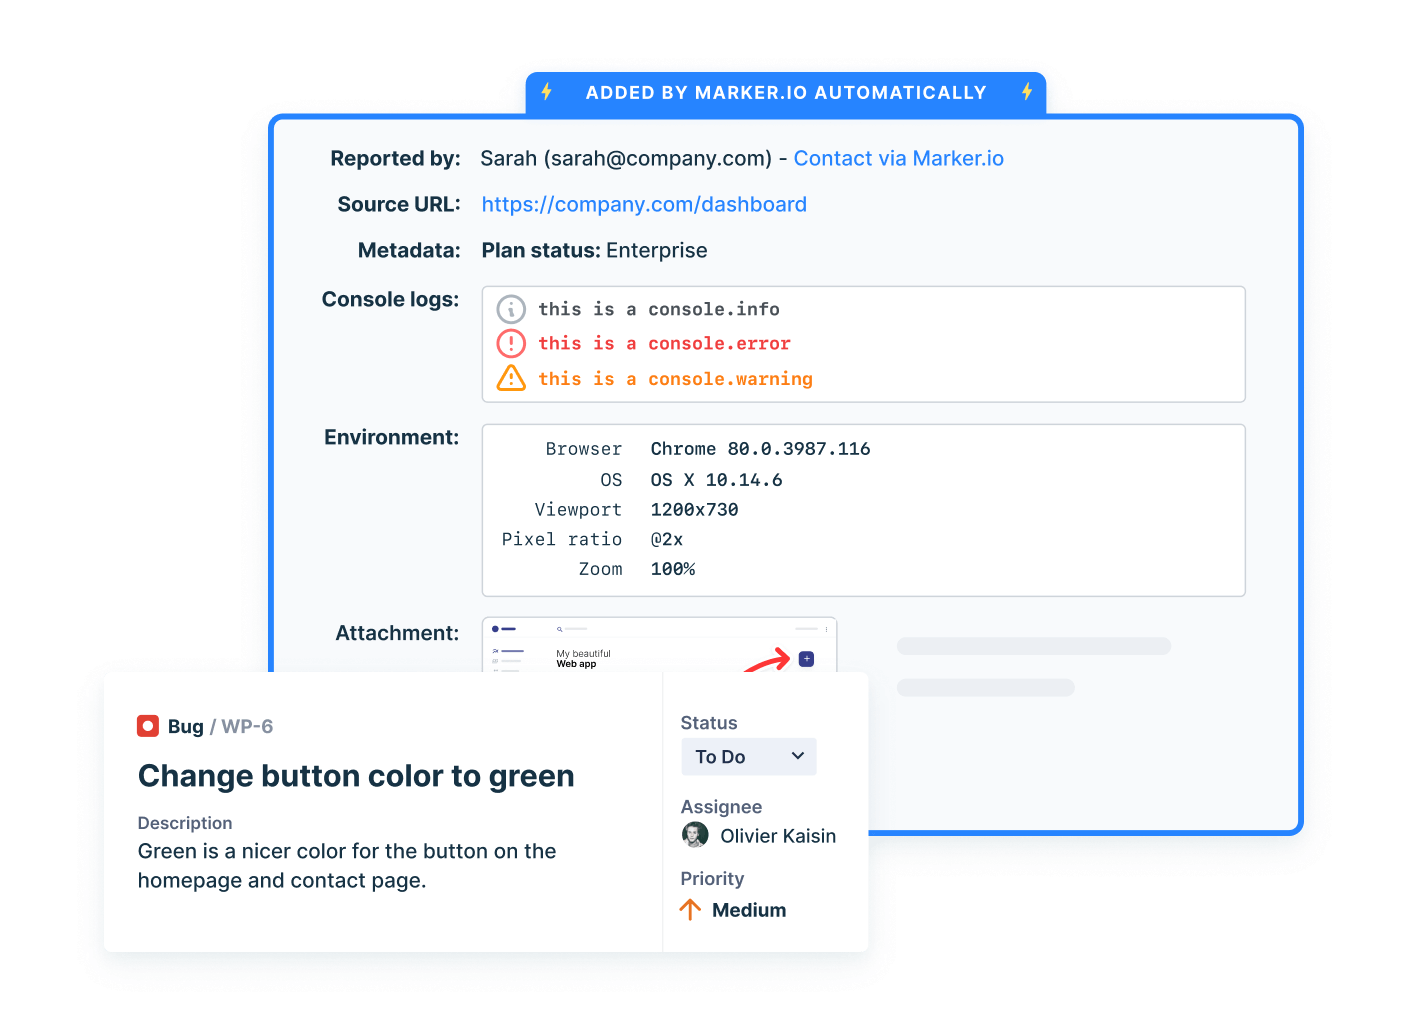Open the attachment screenshot thumbnail
The width and height of the screenshot is (1408, 1024).
(x=659, y=645)
